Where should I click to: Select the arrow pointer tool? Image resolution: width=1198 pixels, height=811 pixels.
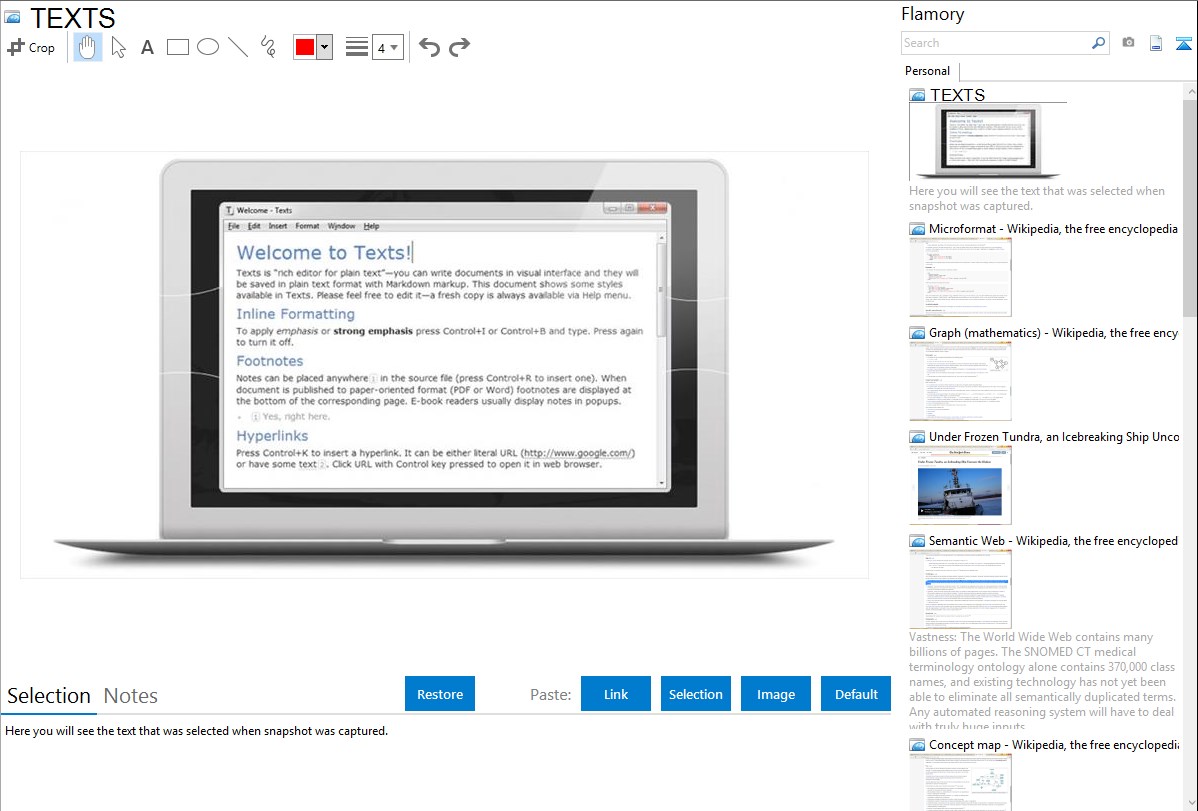coord(118,47)
